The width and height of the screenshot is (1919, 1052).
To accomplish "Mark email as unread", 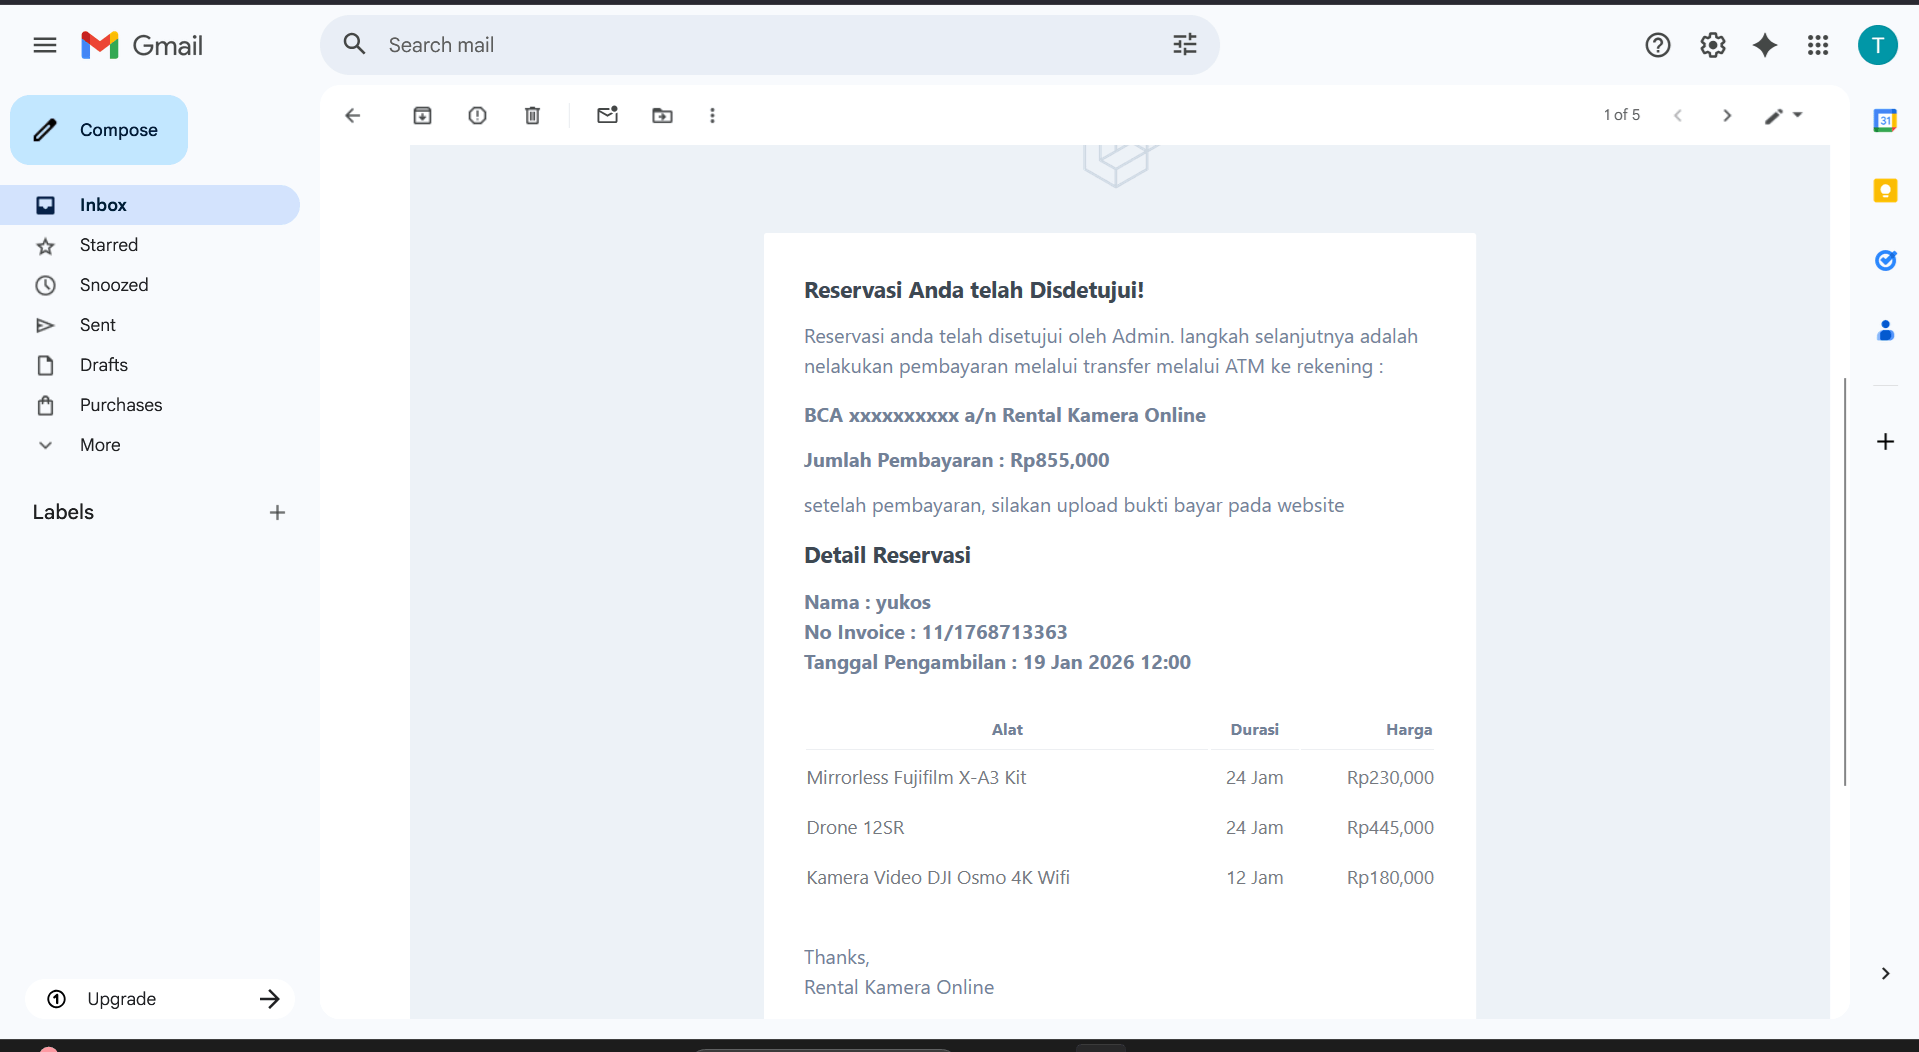I will (607, 116).
